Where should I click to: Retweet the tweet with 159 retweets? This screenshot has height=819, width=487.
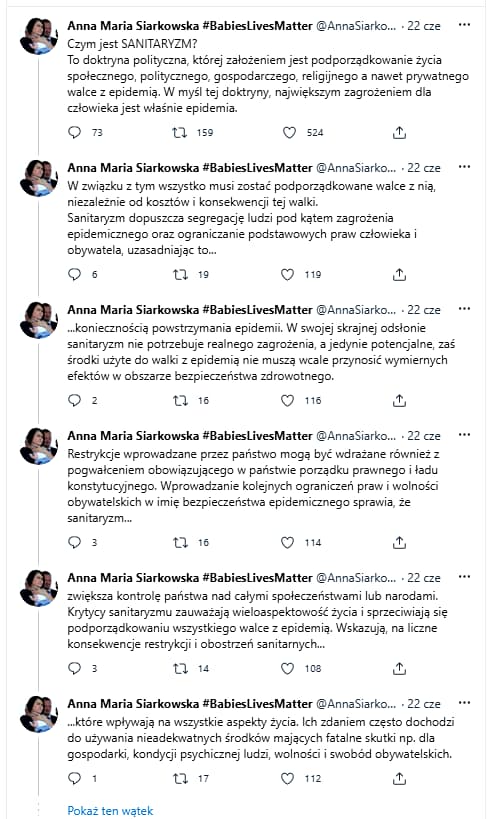[180, 133]
